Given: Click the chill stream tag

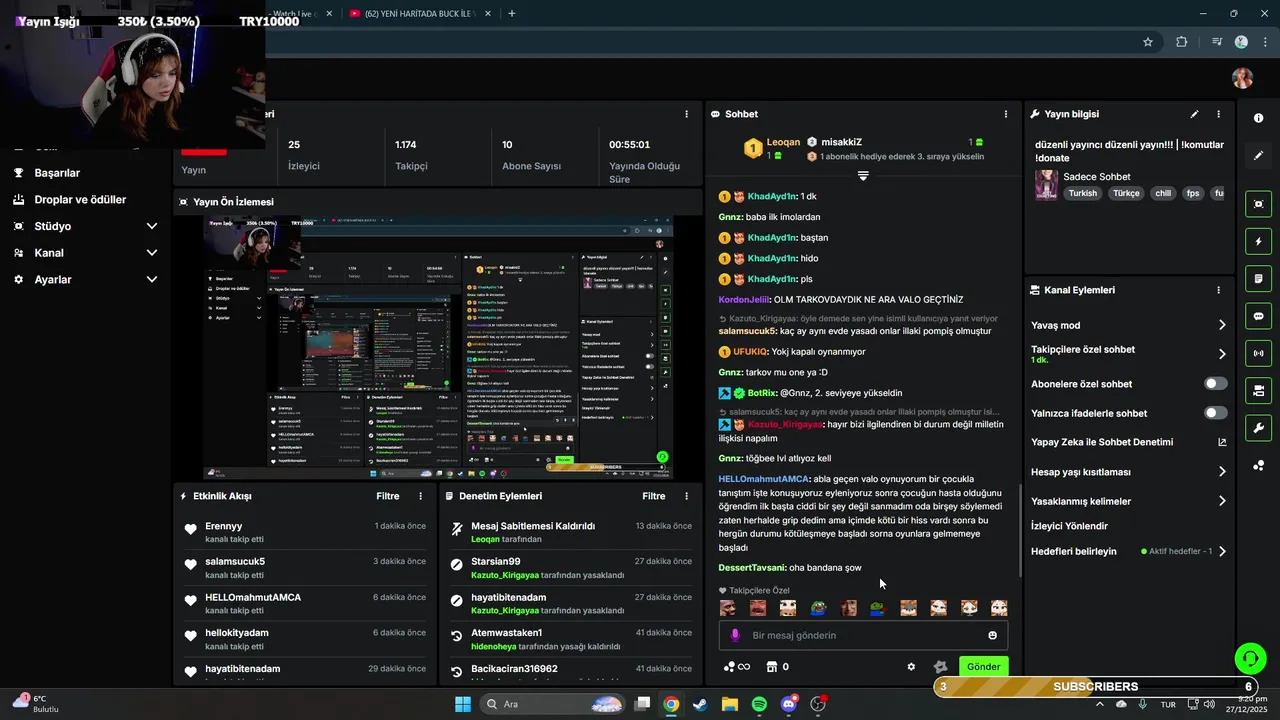Looking at the screenshot, I should coord(1162,193).
